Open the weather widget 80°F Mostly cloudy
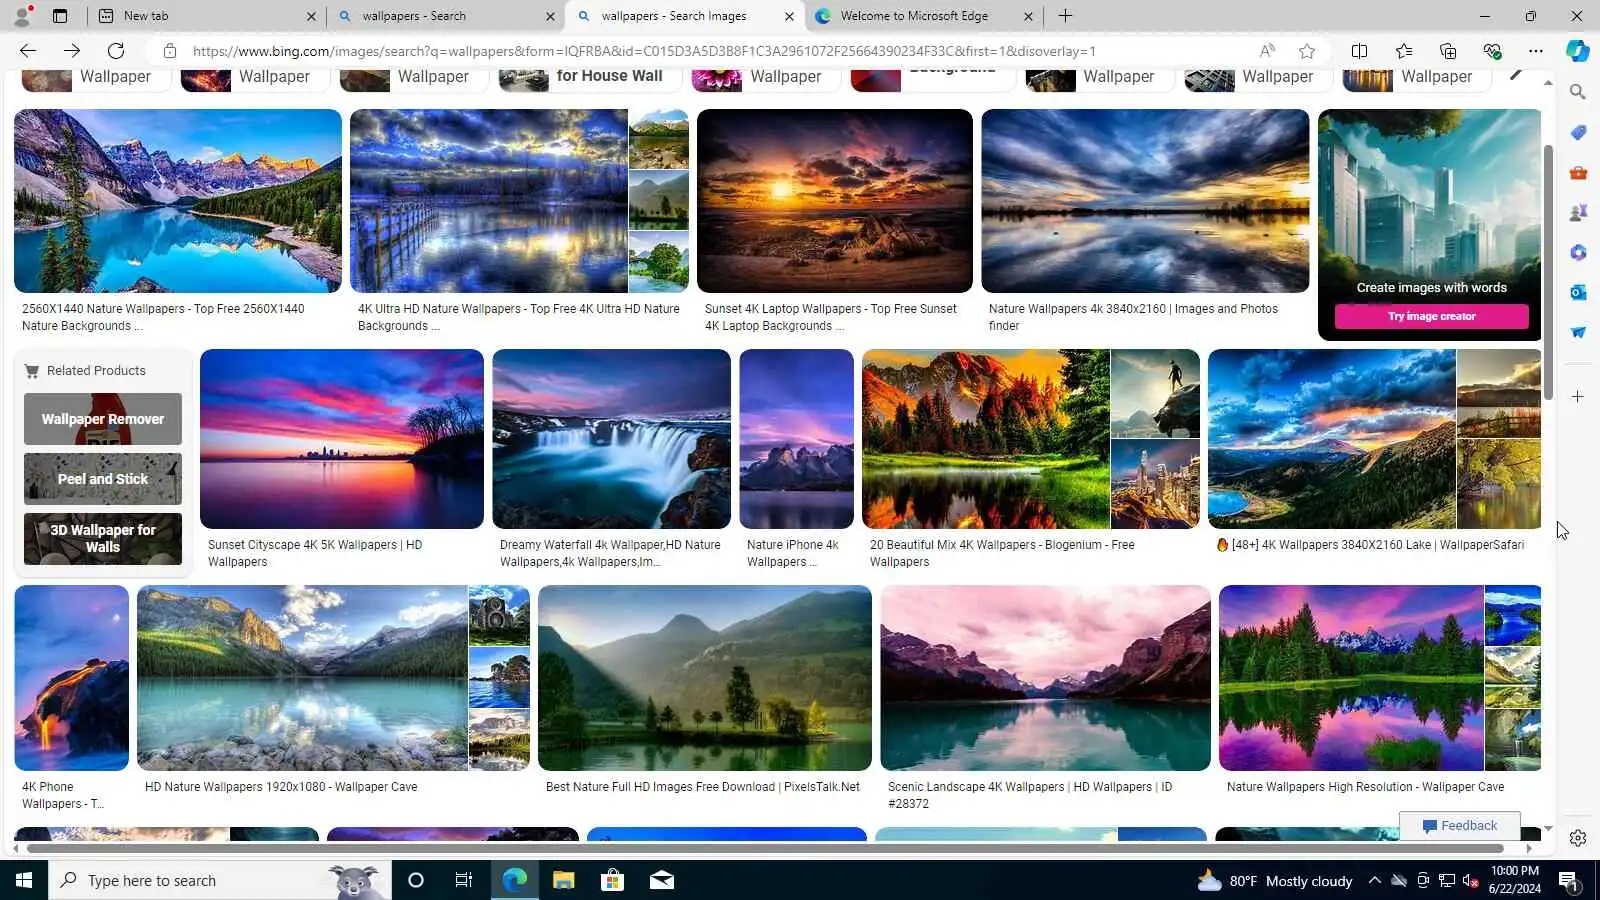Image resolution: width=1600 pixels, height=900 pixels. point(1275,880)
